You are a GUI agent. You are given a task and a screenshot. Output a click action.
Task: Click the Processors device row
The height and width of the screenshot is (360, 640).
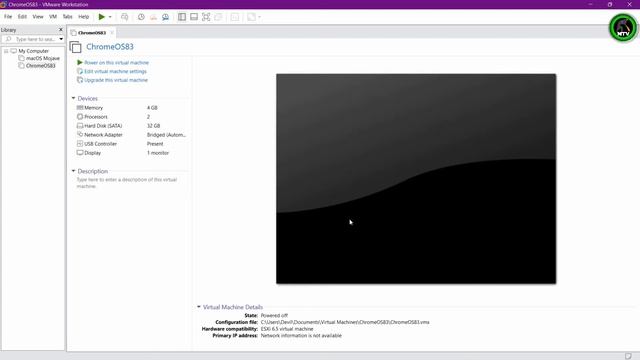pyautogui.click(x=131, y=117)
